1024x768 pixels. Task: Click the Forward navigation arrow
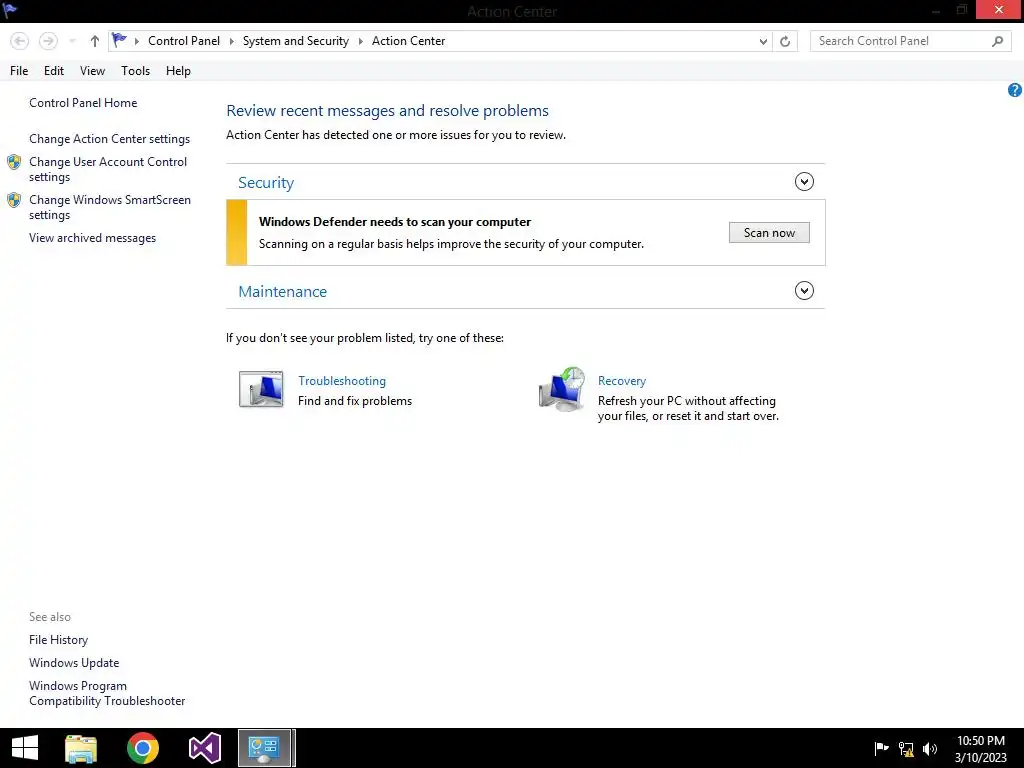tap(48, 41)
